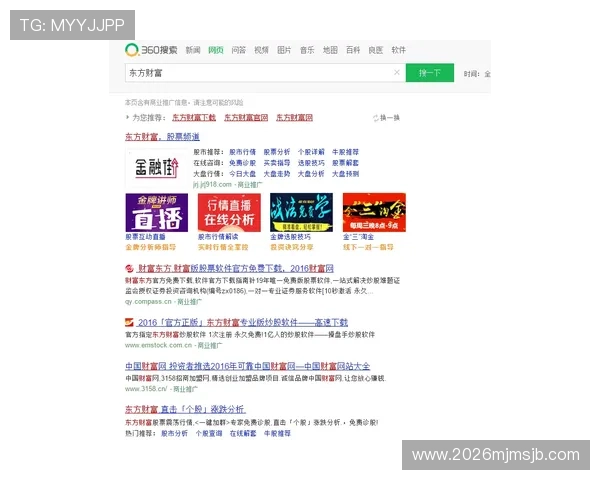This screenshot has width=600, height=480.
Task: Click the 大盘走势 link
Action: (x=277, y=174)
